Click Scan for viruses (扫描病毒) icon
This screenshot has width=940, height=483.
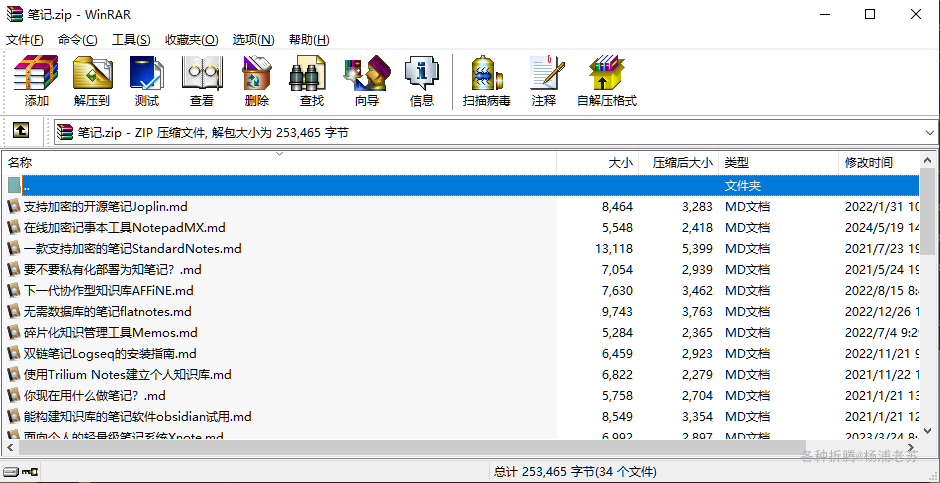tap(486, 81)
